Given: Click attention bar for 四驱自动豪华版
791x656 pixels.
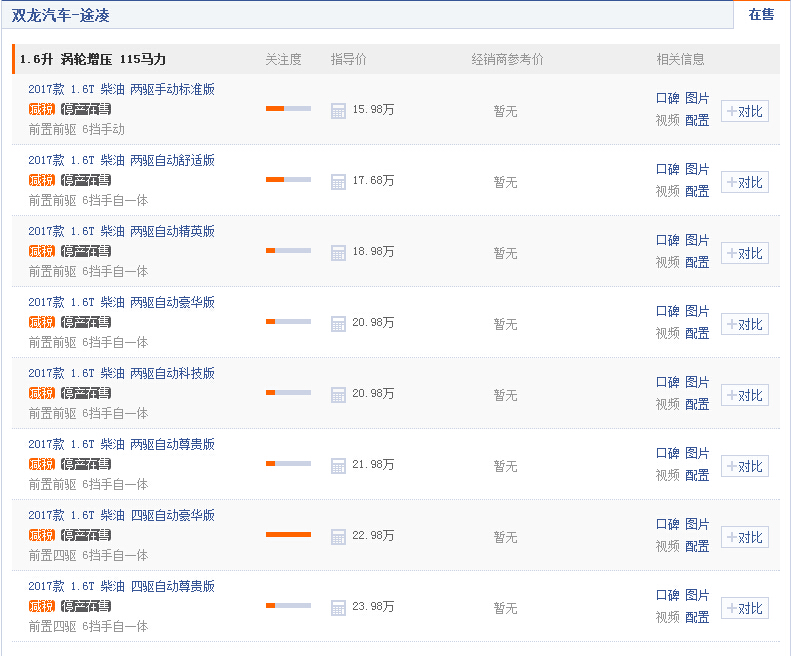Looking at the screenshot, I should click(x=289, y=534).
